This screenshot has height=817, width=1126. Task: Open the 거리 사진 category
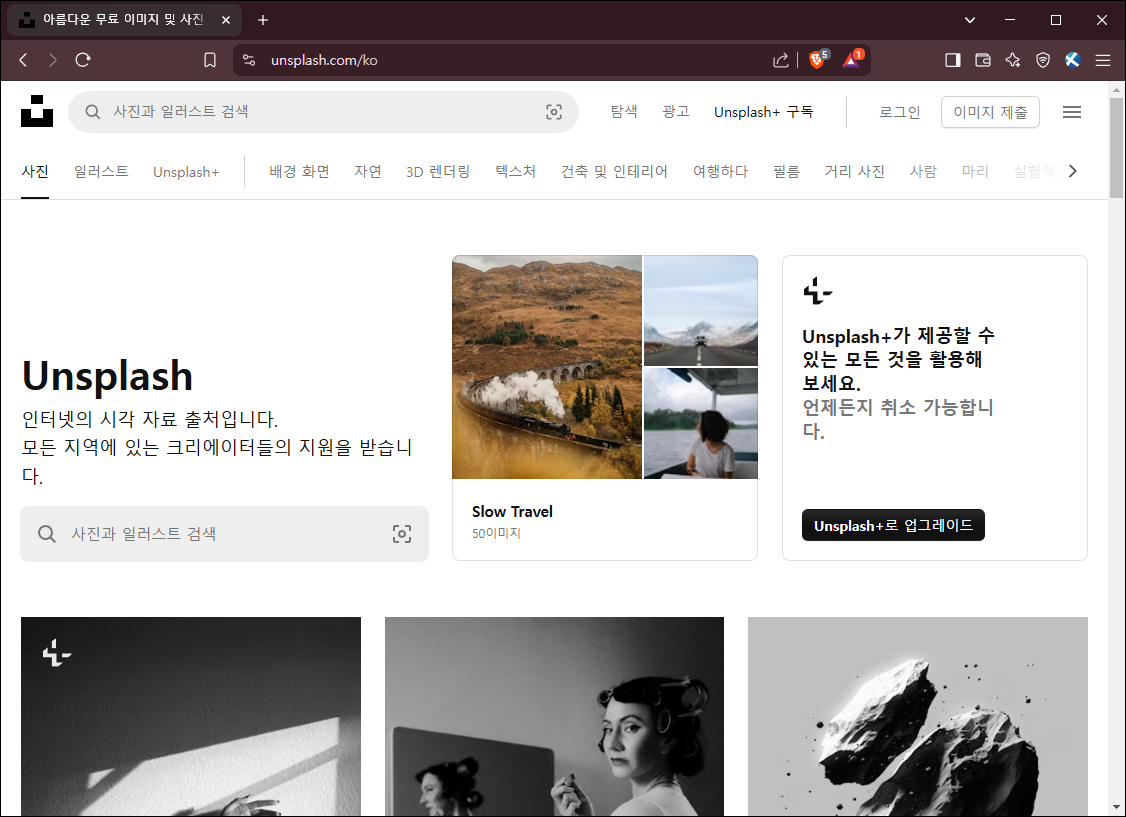(x=855, y=172)
